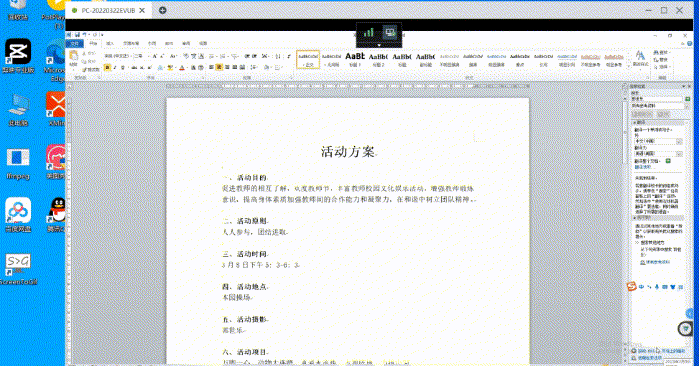The height and width of the screenshot is (366, 699).
Task: Click the Character Border icon
Action: pos(201,56)
